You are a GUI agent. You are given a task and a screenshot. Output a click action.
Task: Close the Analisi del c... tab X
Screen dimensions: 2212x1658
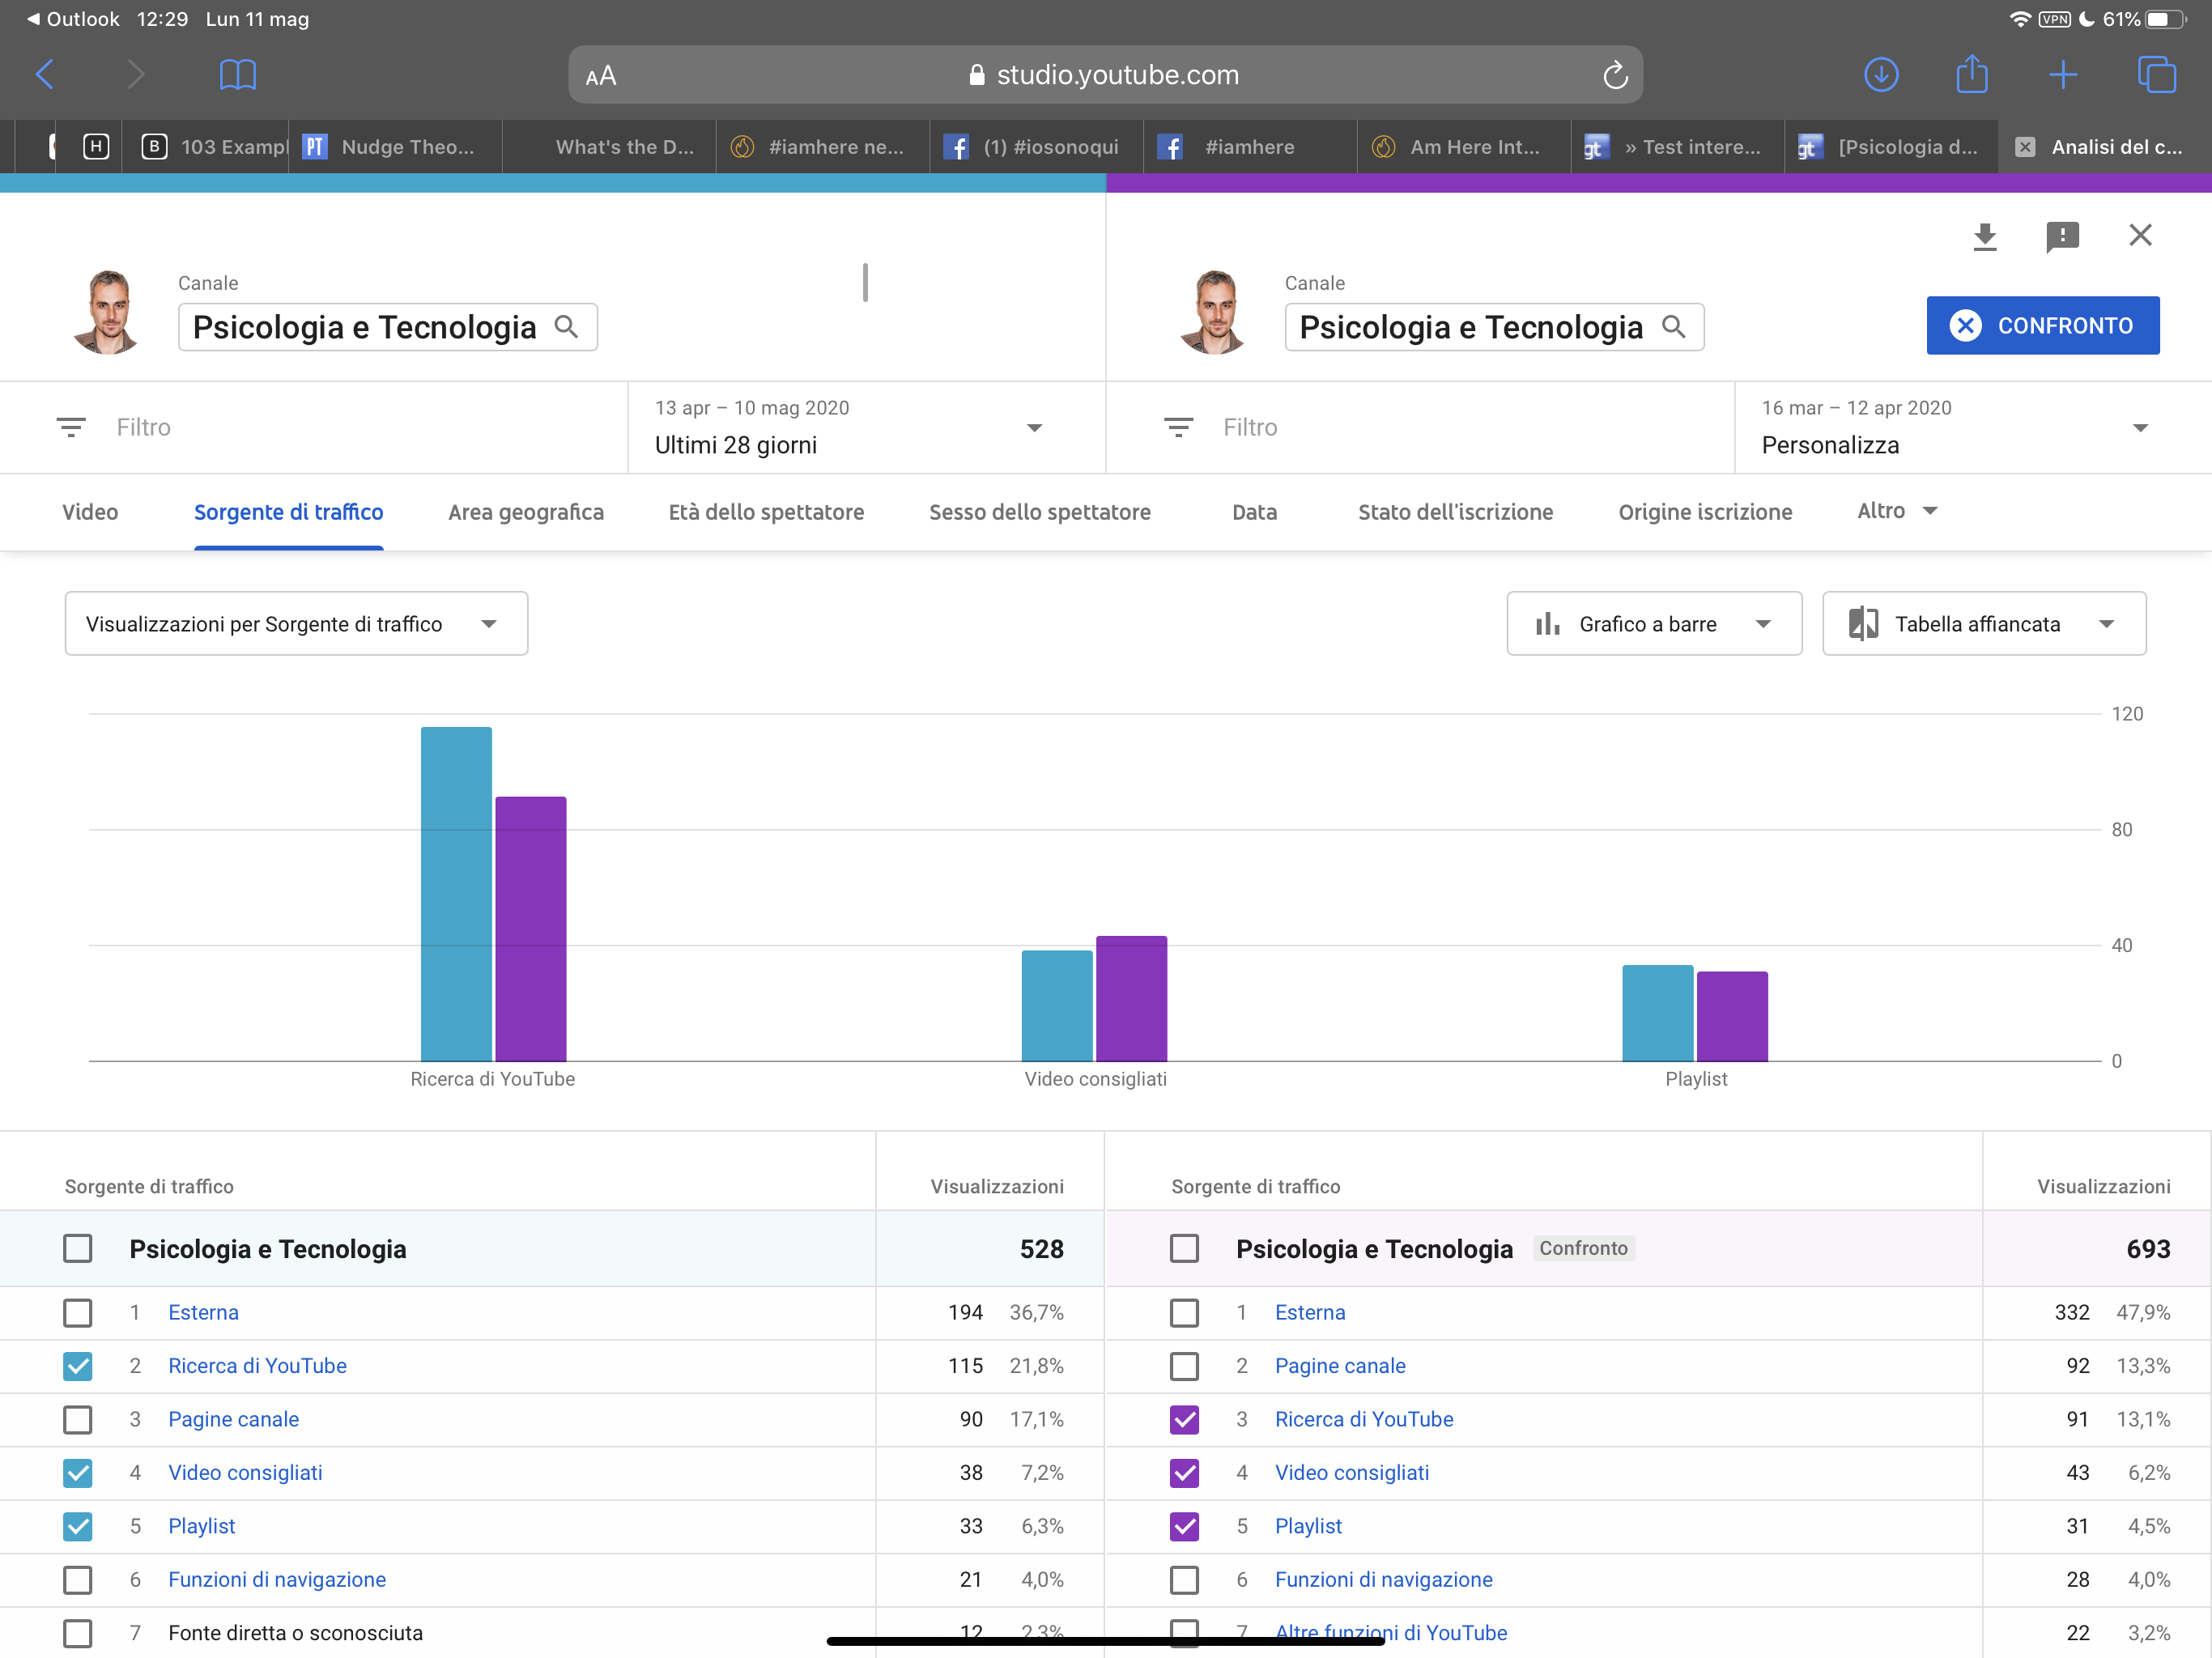2025,147
